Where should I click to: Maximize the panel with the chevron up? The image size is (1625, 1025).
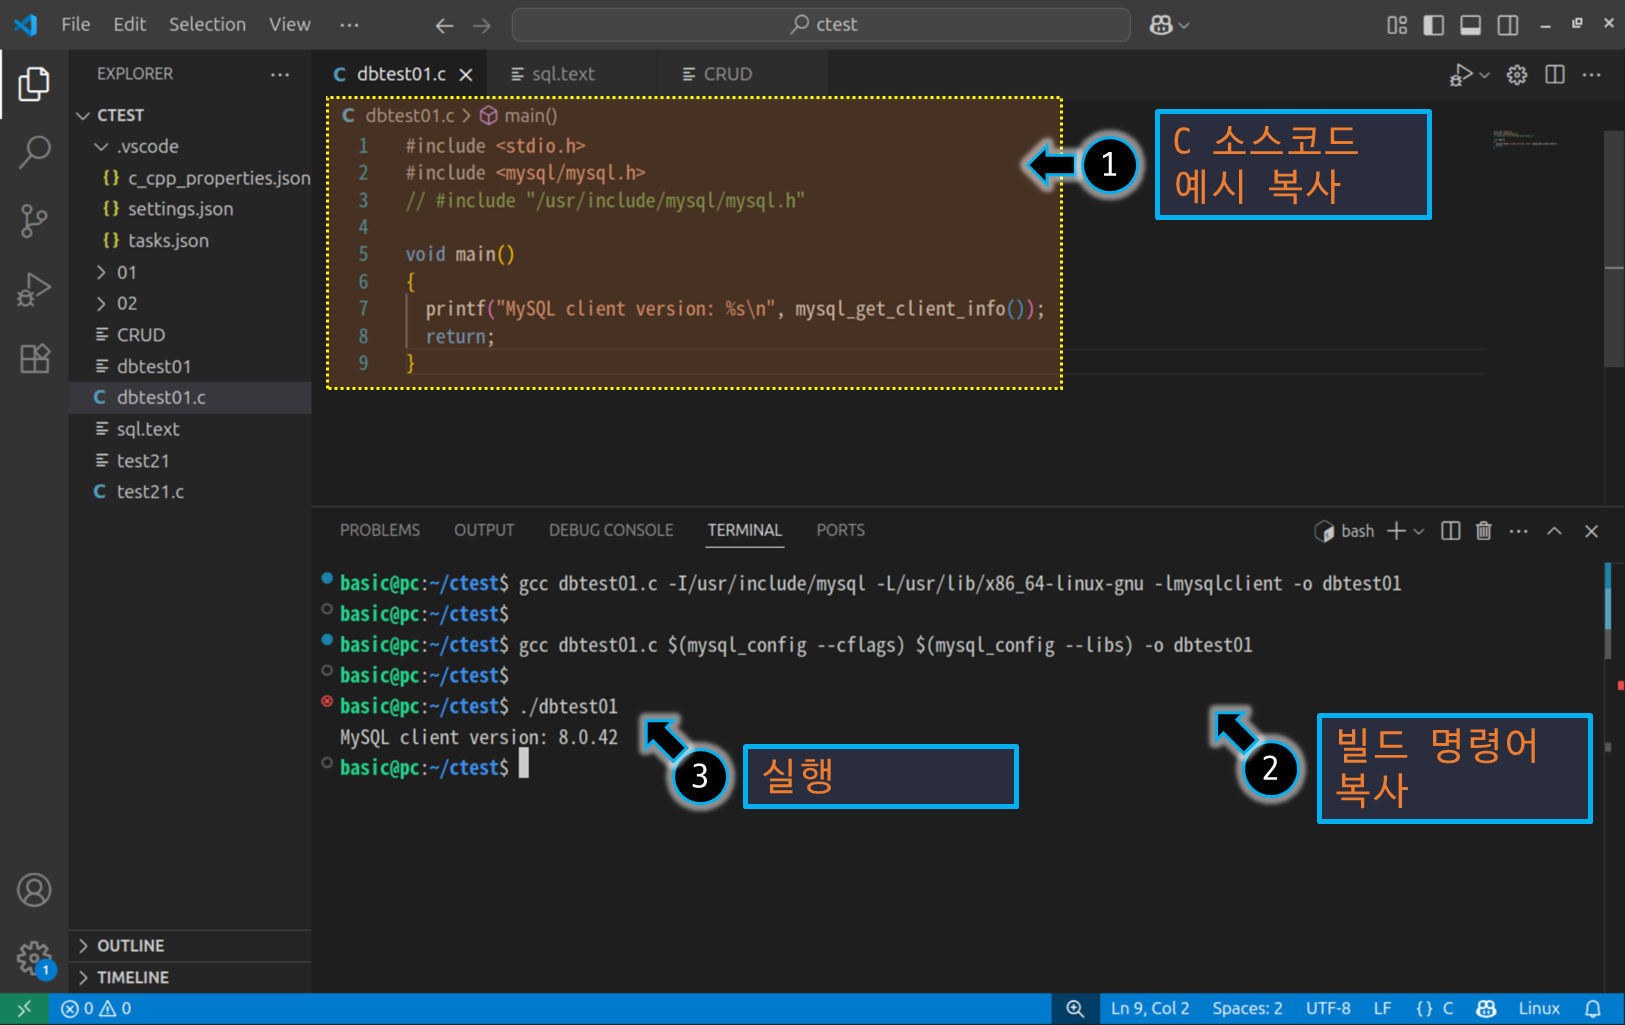[x=1555, y=531]
